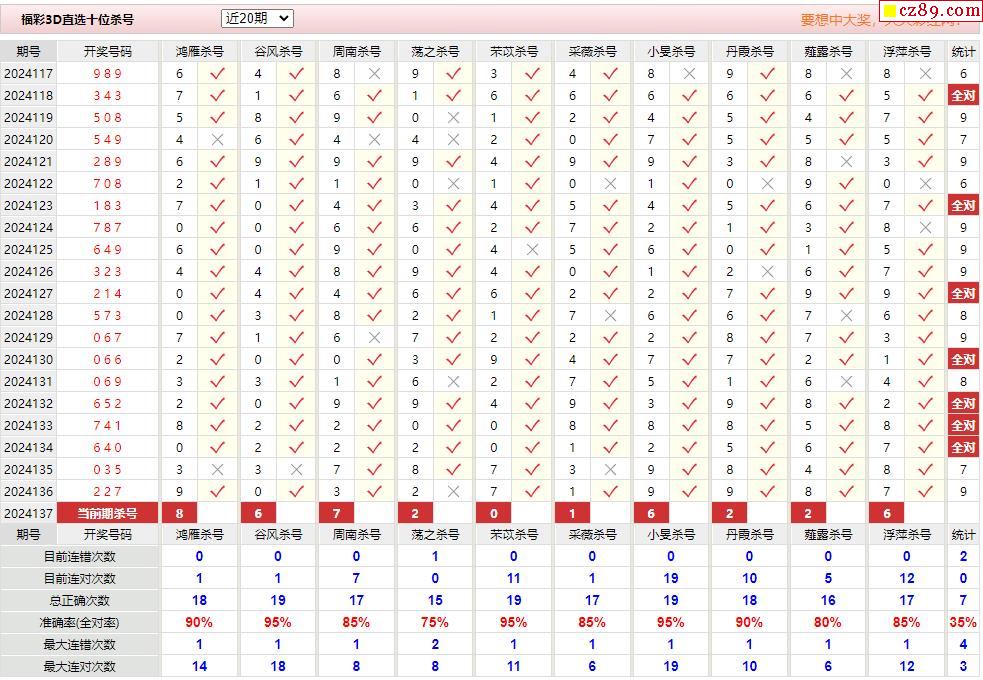This screenshot has width=983, height=680.
Task: Click the red 1 under 采薇杀号 in row 2024137
Action: [x=572, y=513]
